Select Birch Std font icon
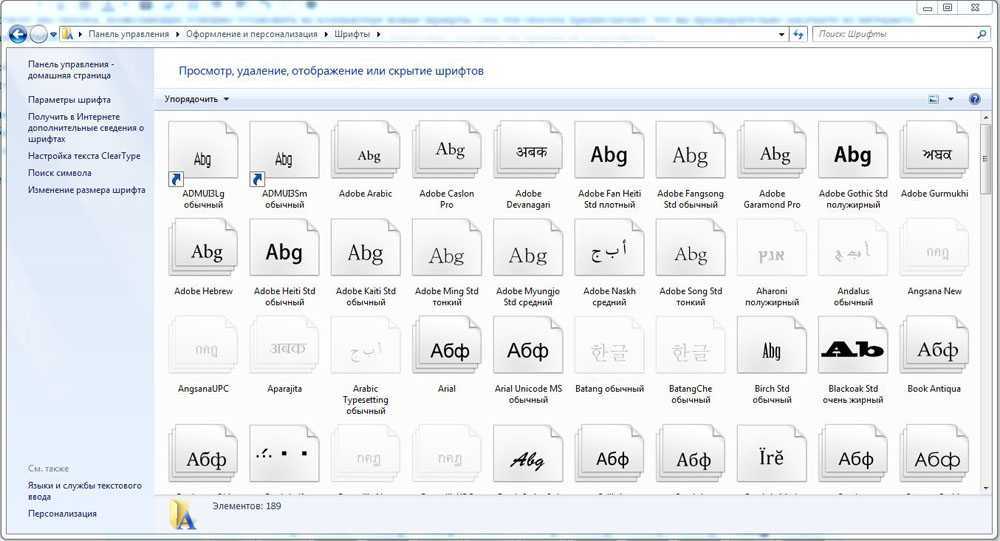The width and height of the screenshot is (1000, 541). 771,349
